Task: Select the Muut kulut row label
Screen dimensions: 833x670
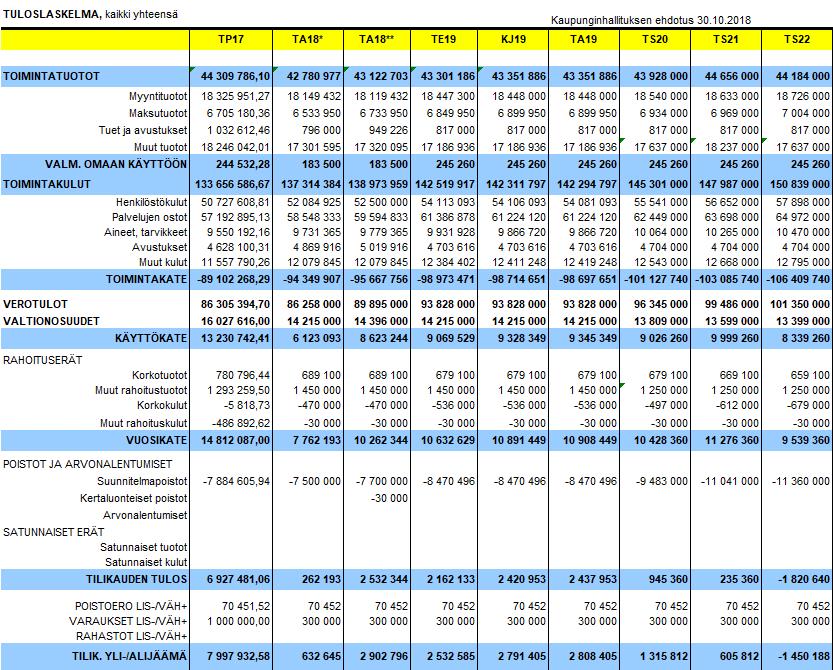Action: 163,262
